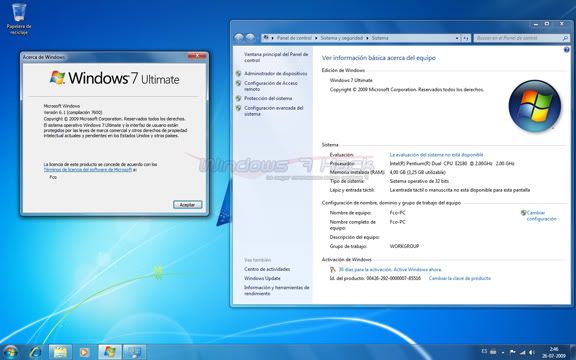The image size is (576, 360).
Task: Refresh the Sistema control panel address bar
Action: coord(466,38)
